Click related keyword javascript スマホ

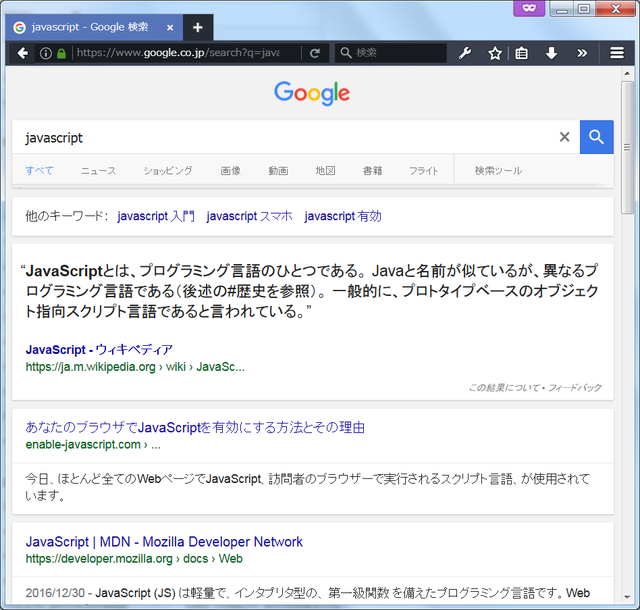coord(249,216)
